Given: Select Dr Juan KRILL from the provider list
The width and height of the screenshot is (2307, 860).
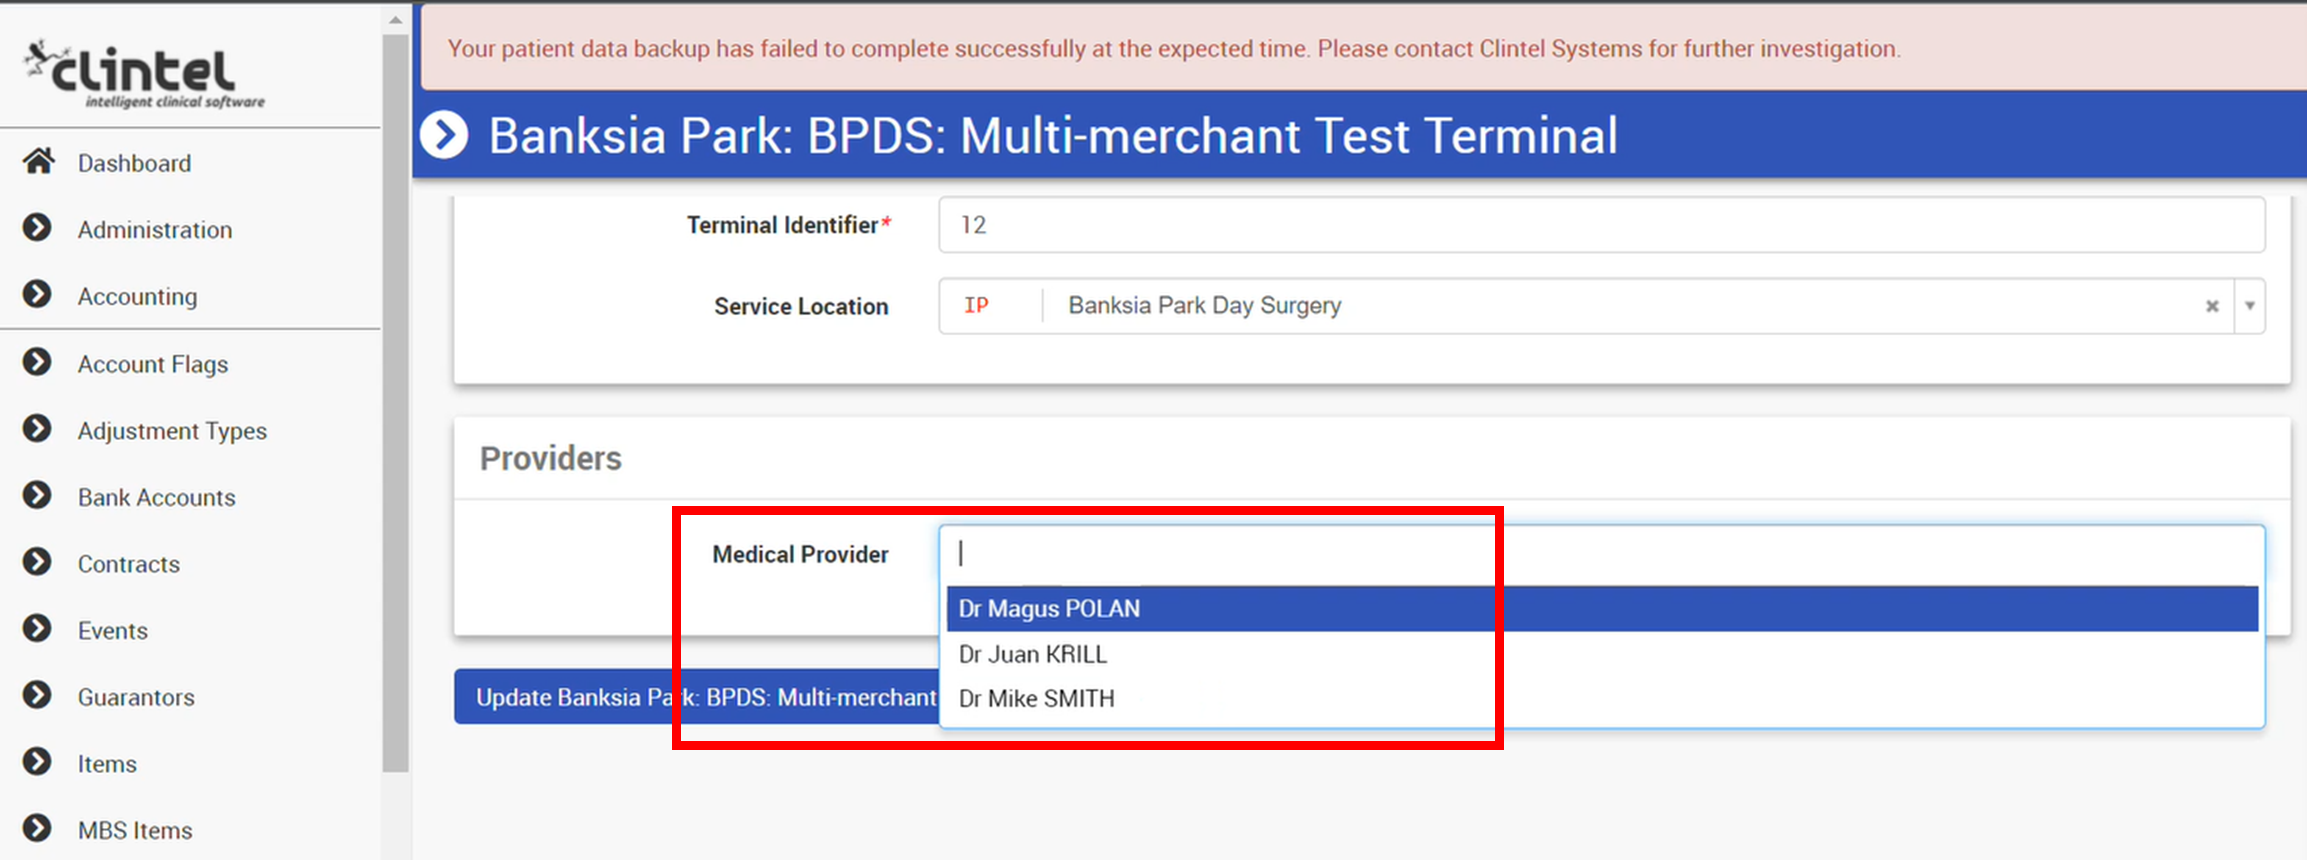Looking at the screenshot, I should [x=1032, y=654].
